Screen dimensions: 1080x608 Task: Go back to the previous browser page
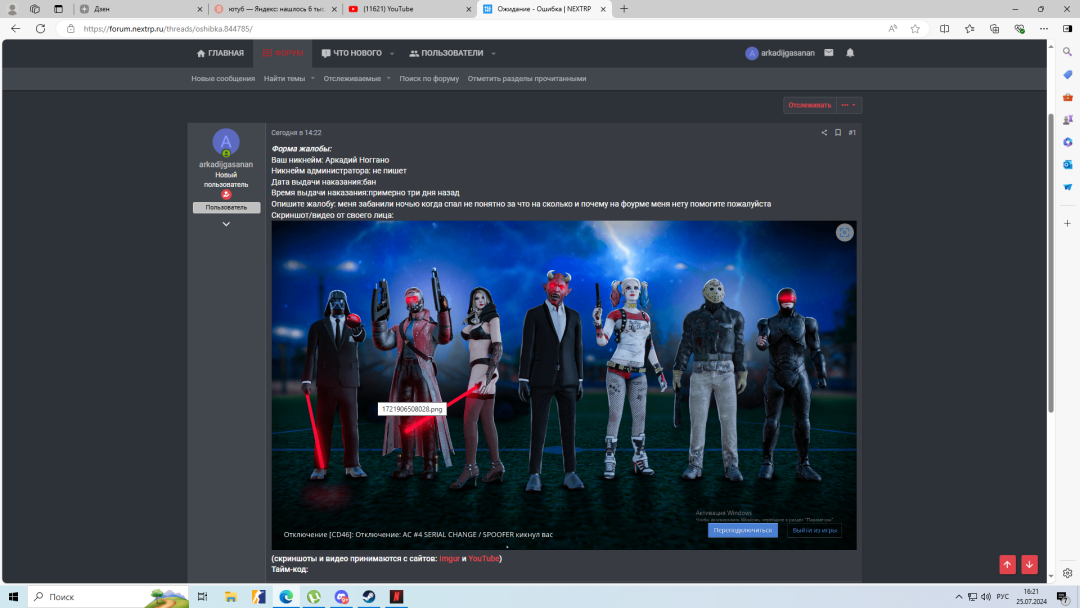pos(16,29)
